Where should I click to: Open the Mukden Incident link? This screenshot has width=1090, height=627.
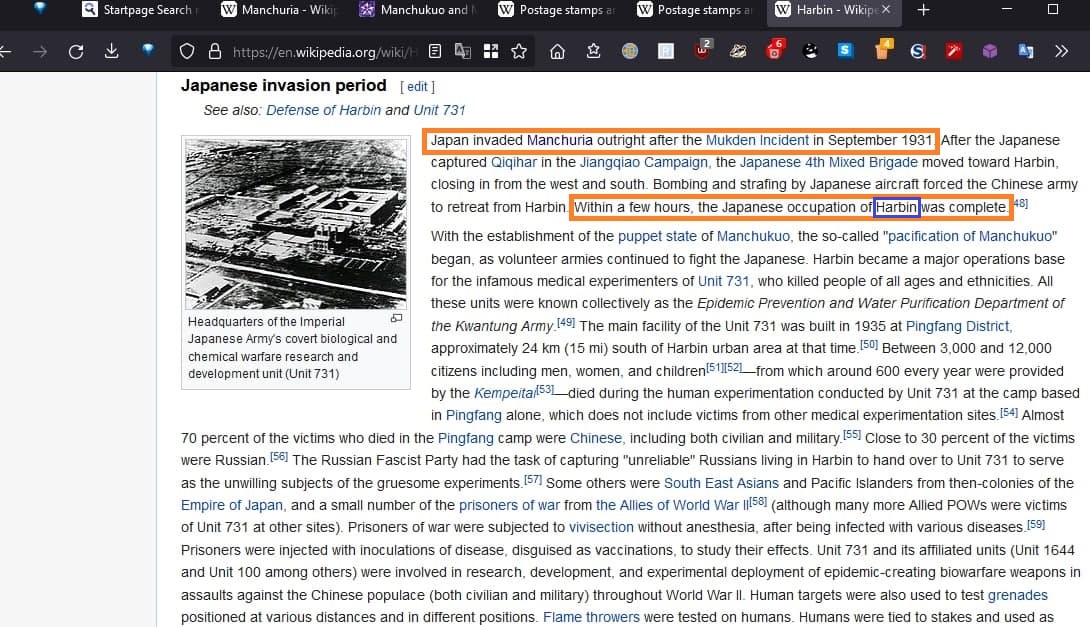(x=757, y=140)
